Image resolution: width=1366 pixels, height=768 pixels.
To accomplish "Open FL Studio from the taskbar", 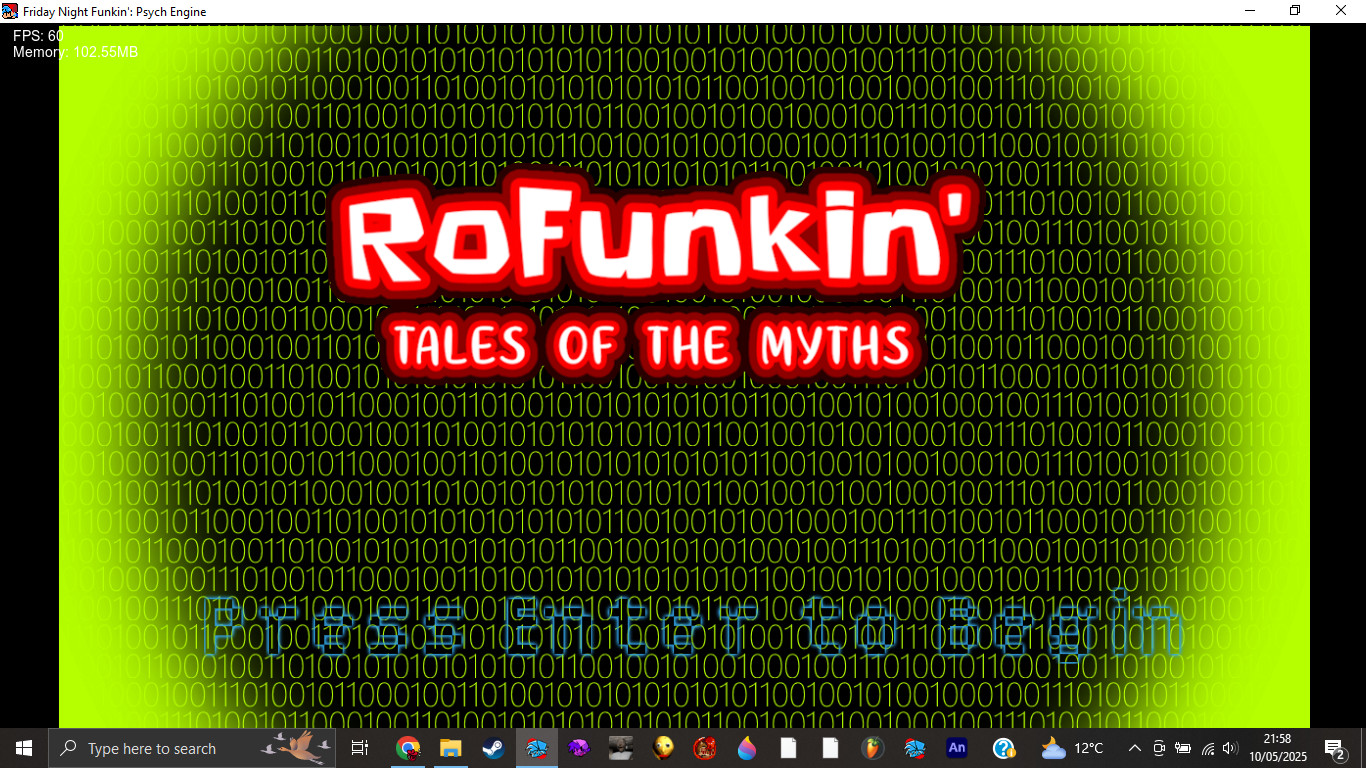I will click(873, 748).
